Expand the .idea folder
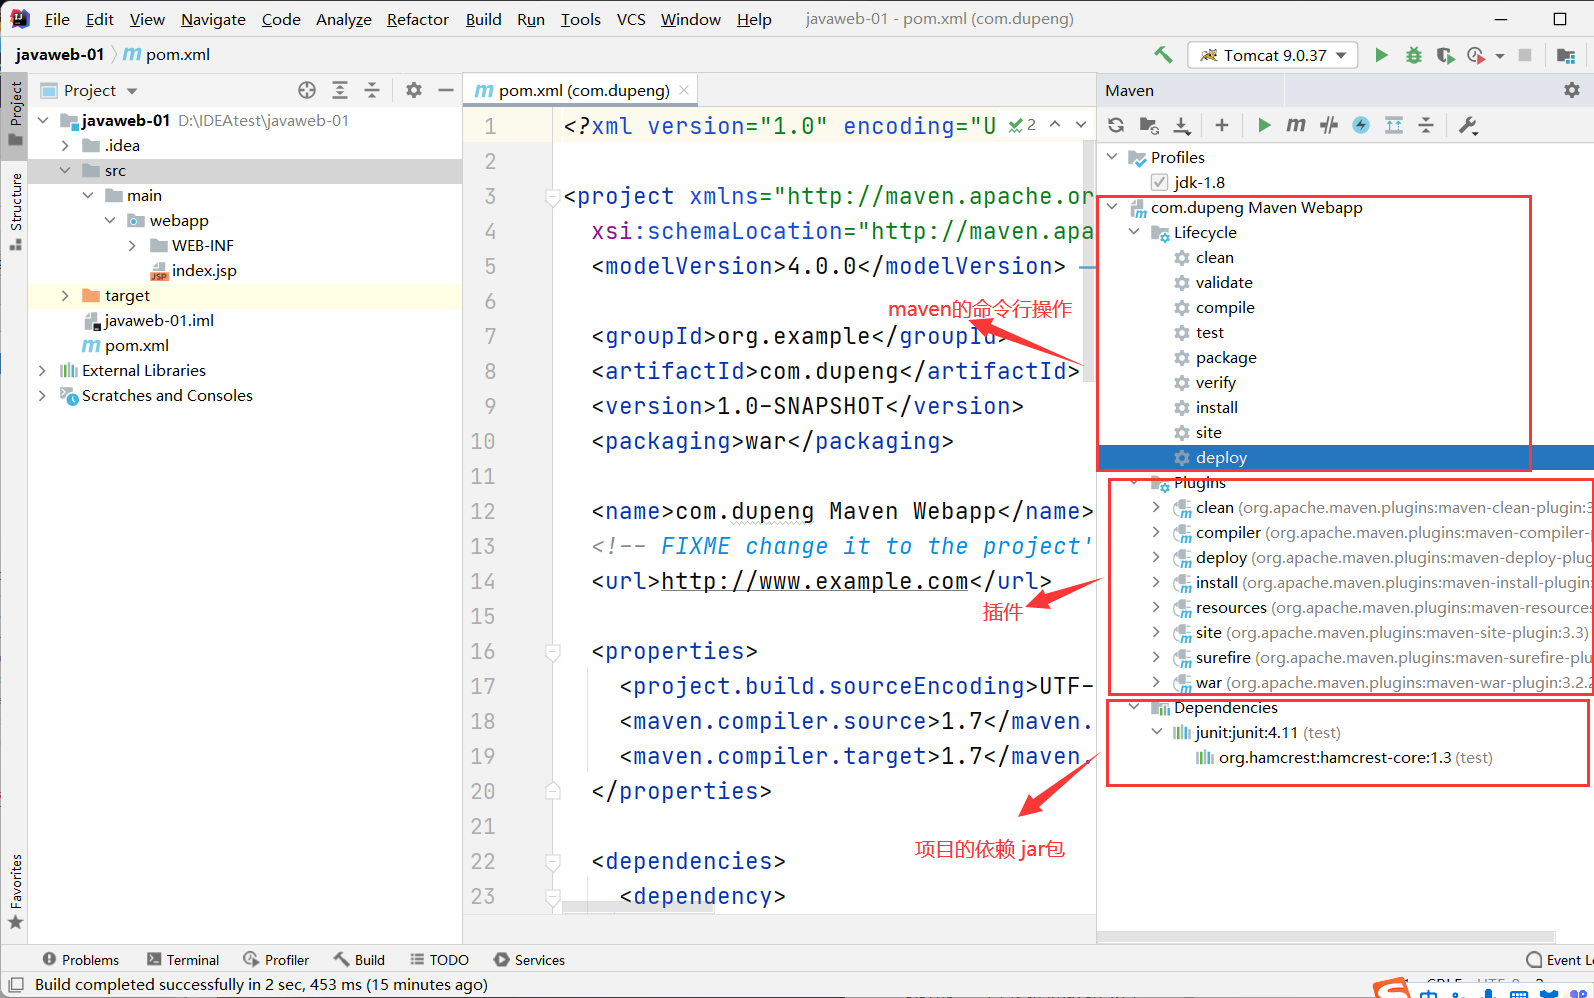1594x998 pixels. coord(65,145)
